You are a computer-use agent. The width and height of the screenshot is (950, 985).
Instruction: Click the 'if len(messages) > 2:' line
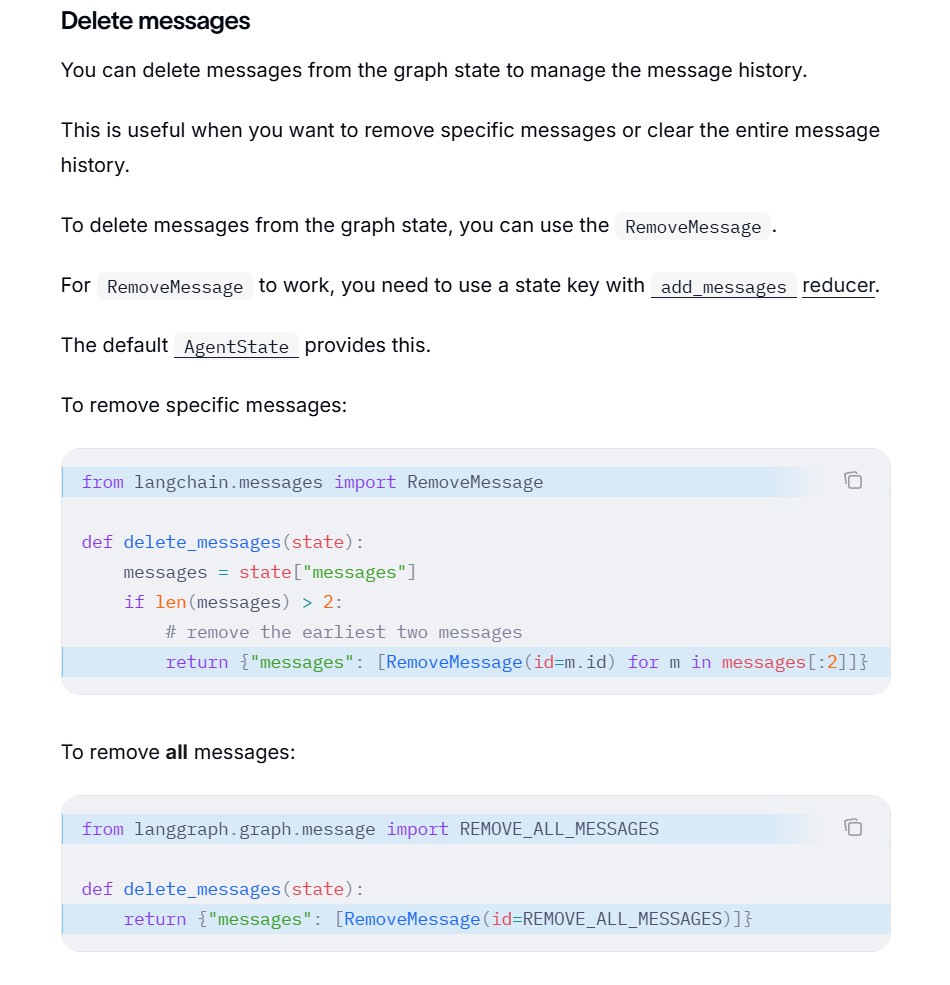pos(232,602)
